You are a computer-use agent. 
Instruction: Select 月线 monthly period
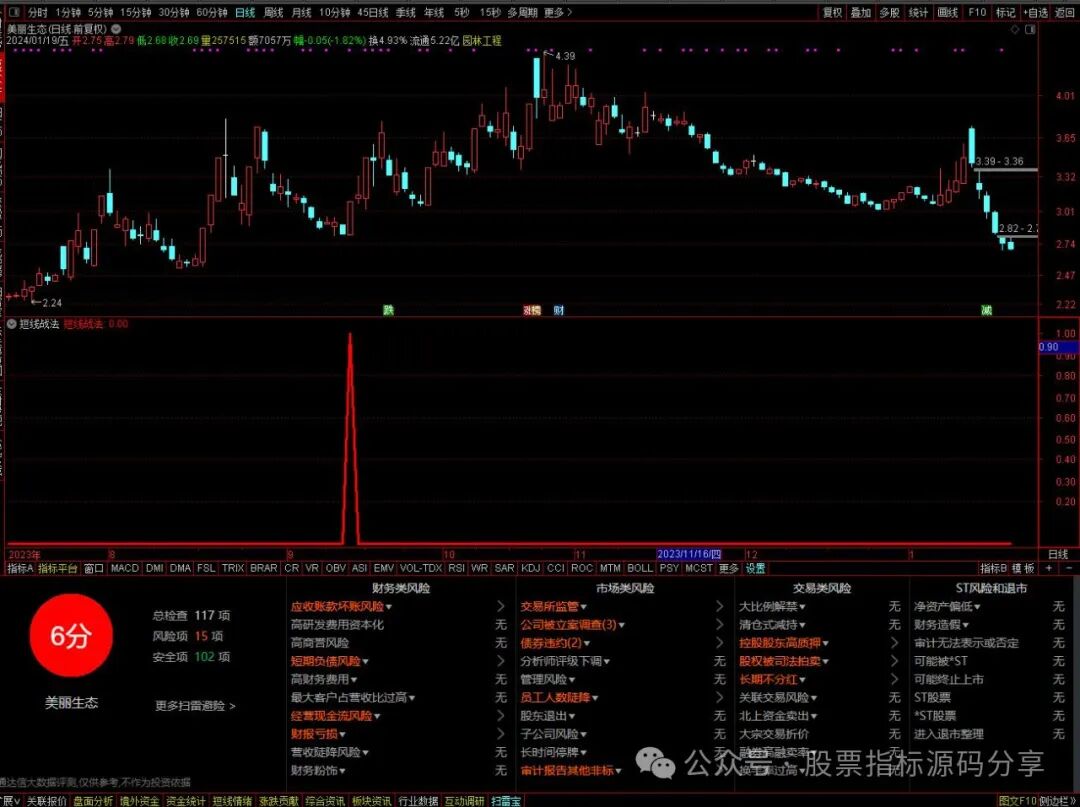(x=301, y=12)
